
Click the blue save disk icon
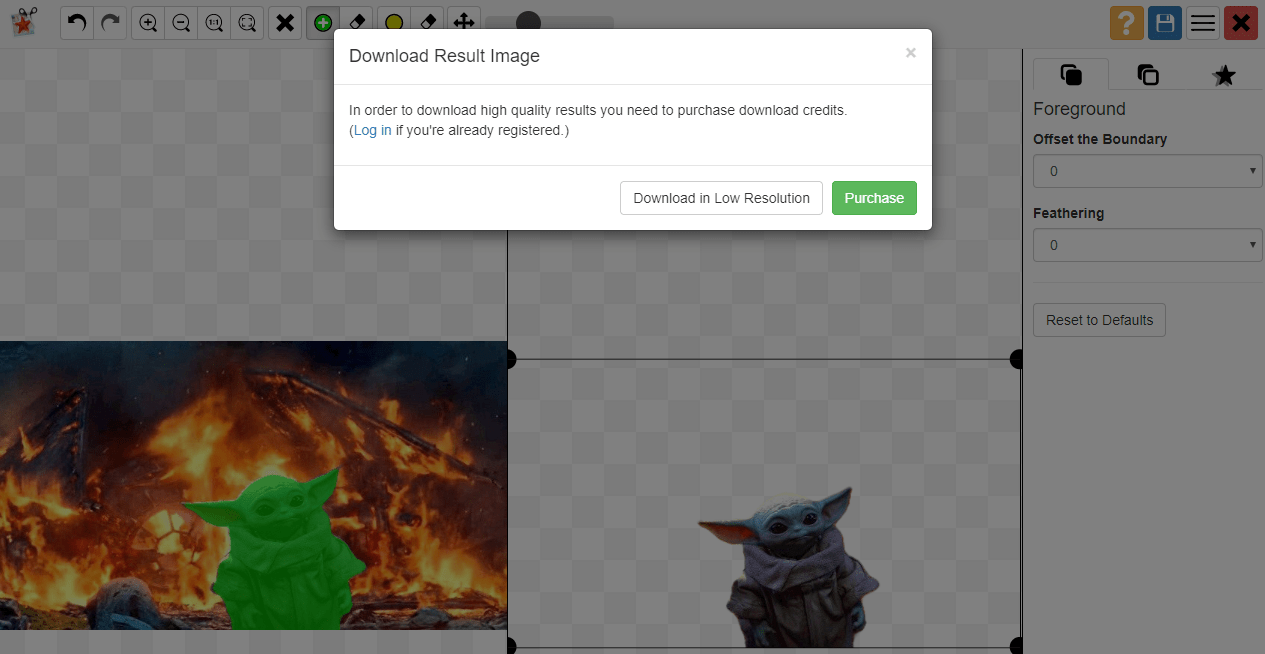[1164, 23]
